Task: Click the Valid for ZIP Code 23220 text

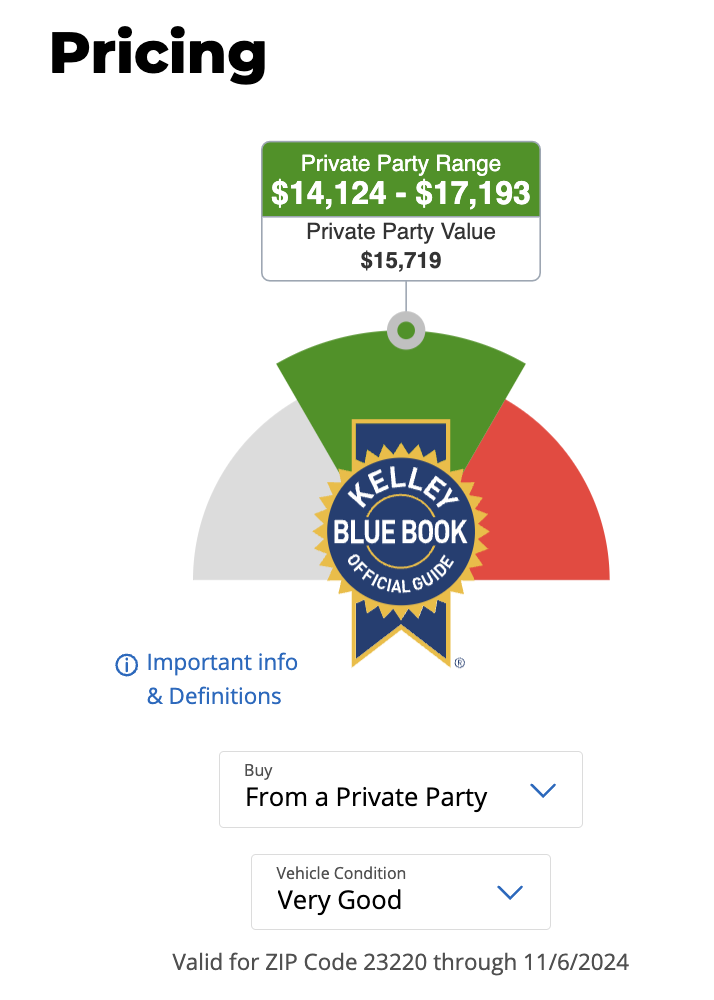Action: [401, 962]
